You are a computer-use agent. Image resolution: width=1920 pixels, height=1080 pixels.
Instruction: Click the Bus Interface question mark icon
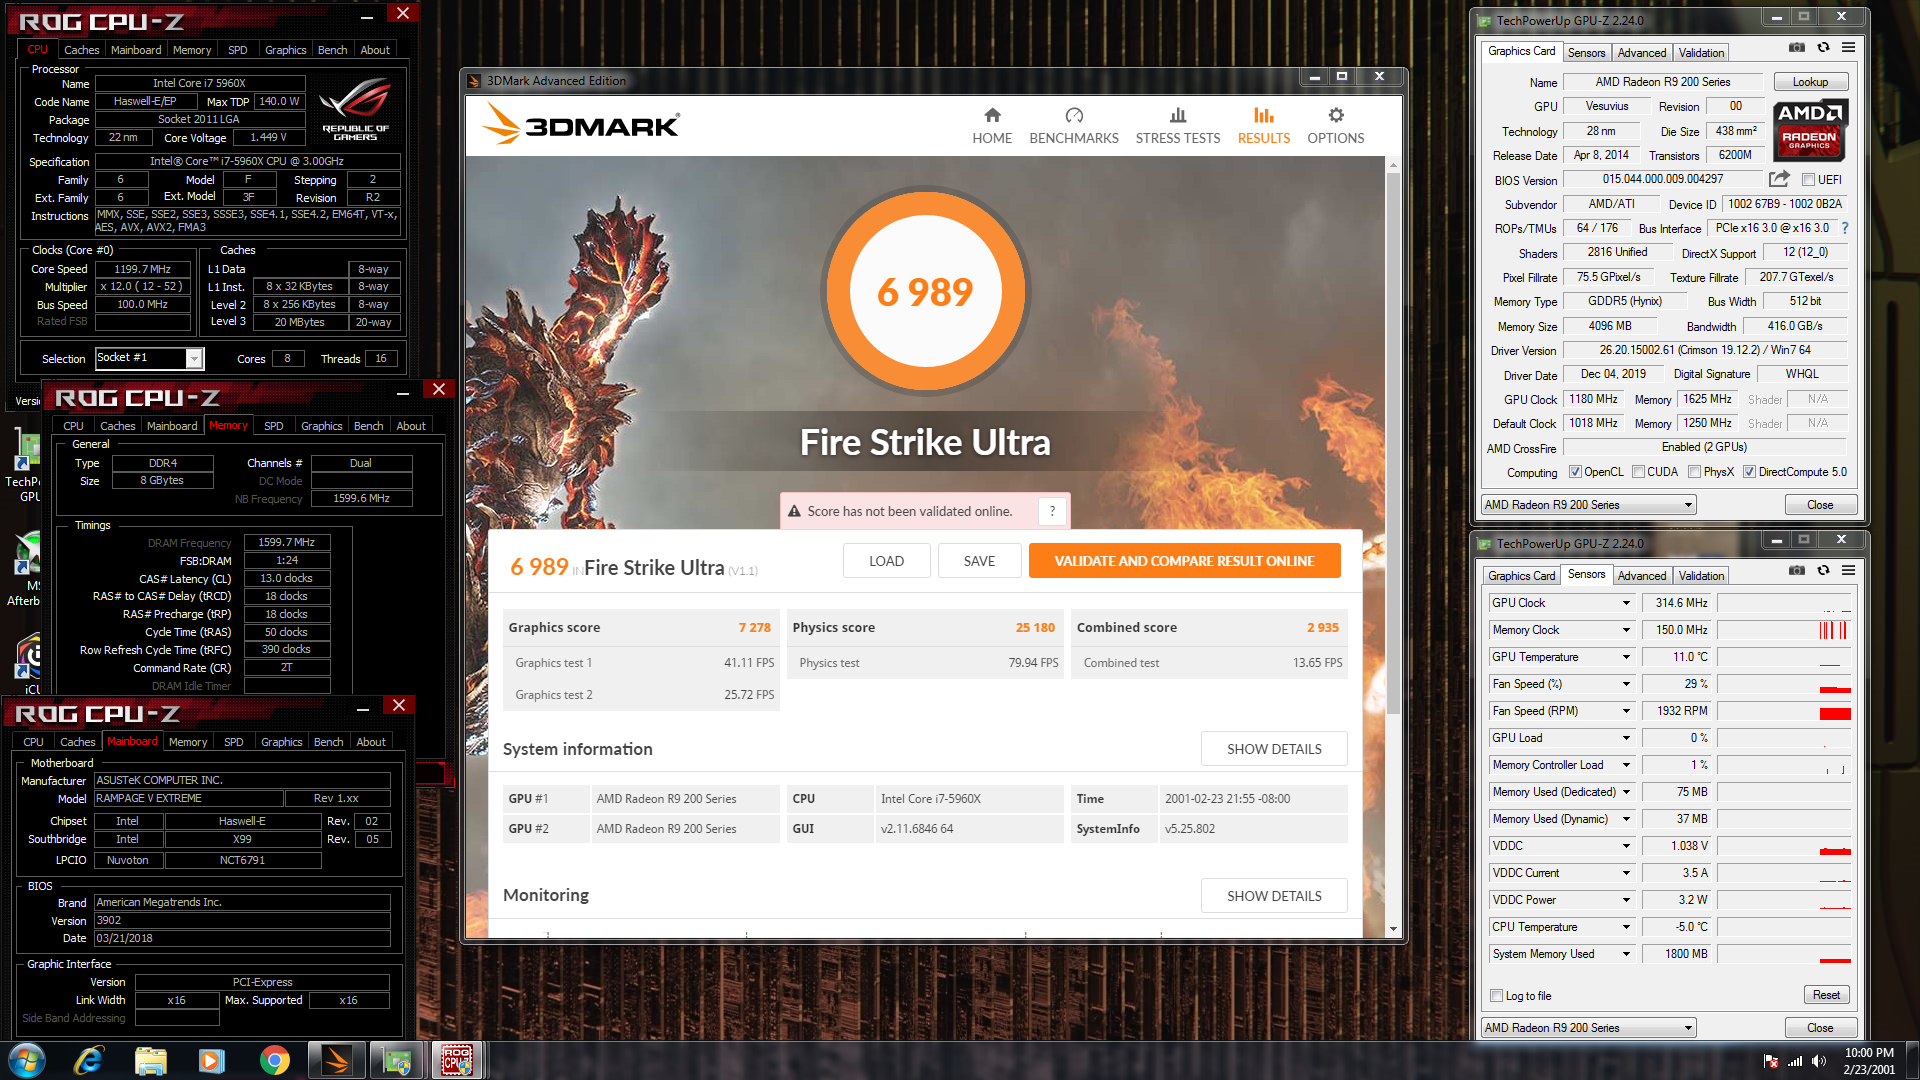pos(1845,228)
